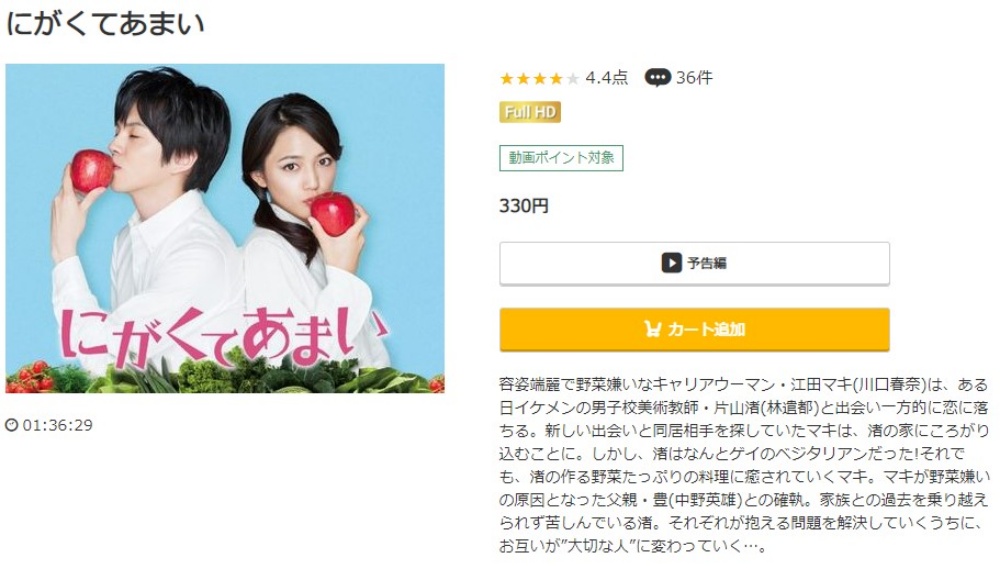Screen dimensions: 1000x569
Task: Click the にがくてあまい page title
Action: click(105, 24)
